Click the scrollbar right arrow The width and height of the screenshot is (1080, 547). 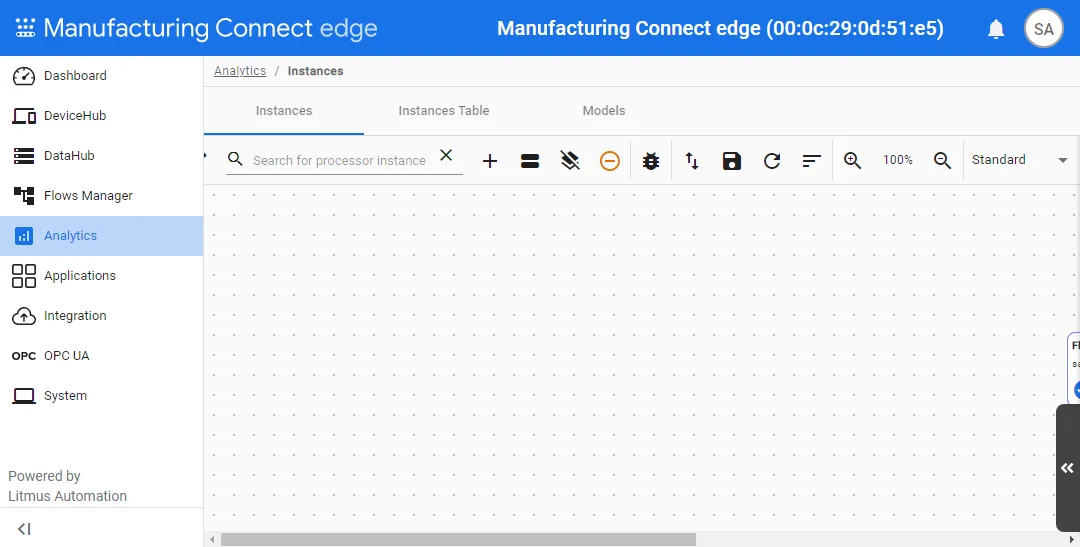click(x=1071, y=539)
